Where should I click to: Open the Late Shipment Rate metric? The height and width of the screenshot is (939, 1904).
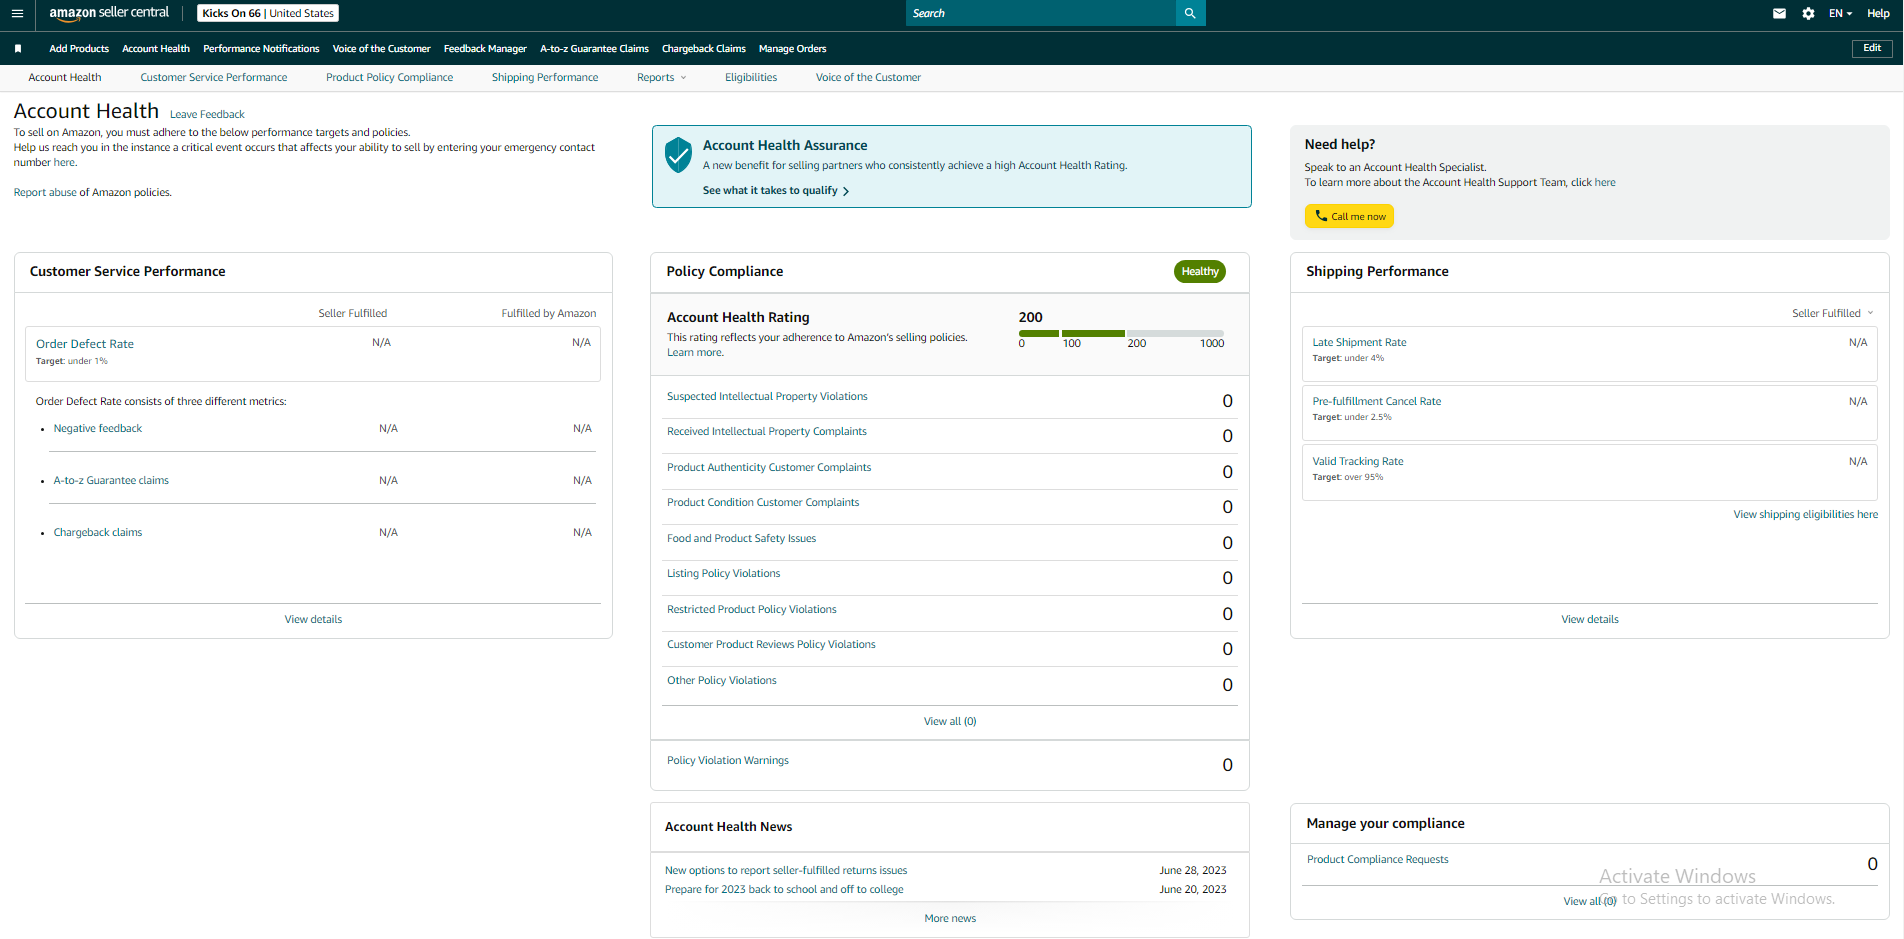(x=1359, y=342)
